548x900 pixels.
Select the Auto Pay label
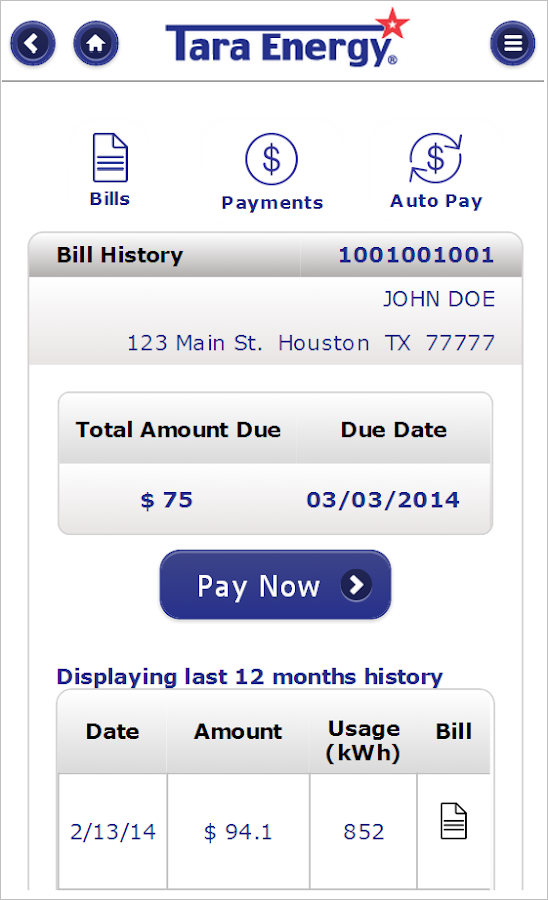436,201
